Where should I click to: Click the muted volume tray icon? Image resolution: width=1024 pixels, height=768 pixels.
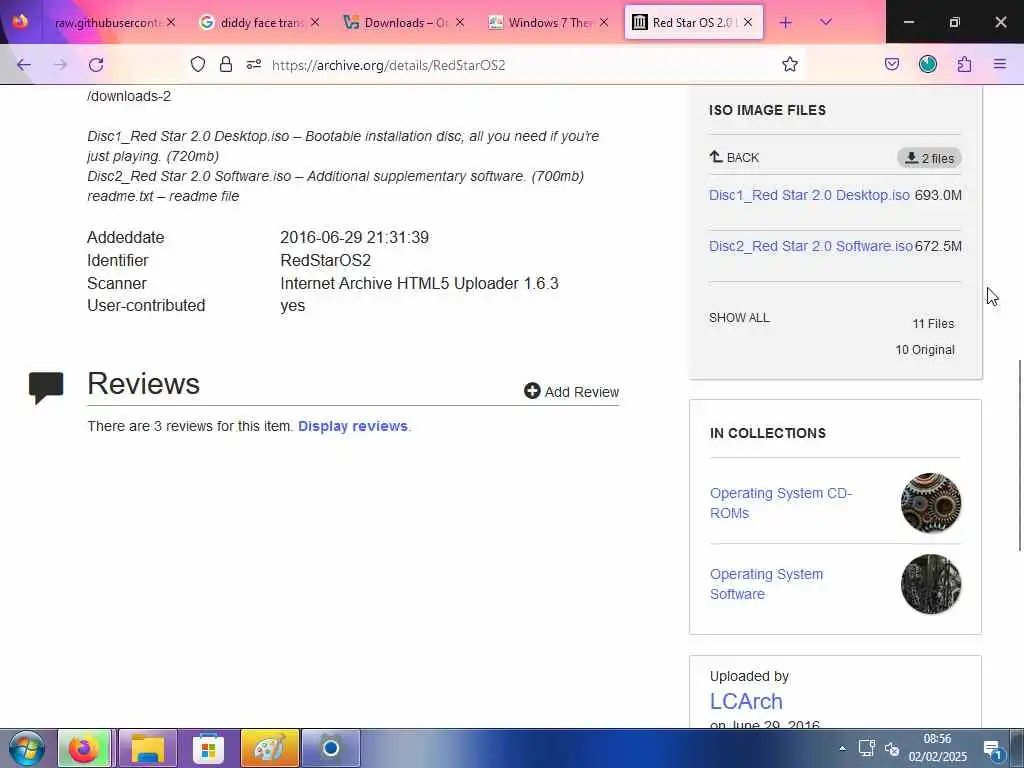coord(892,749)
